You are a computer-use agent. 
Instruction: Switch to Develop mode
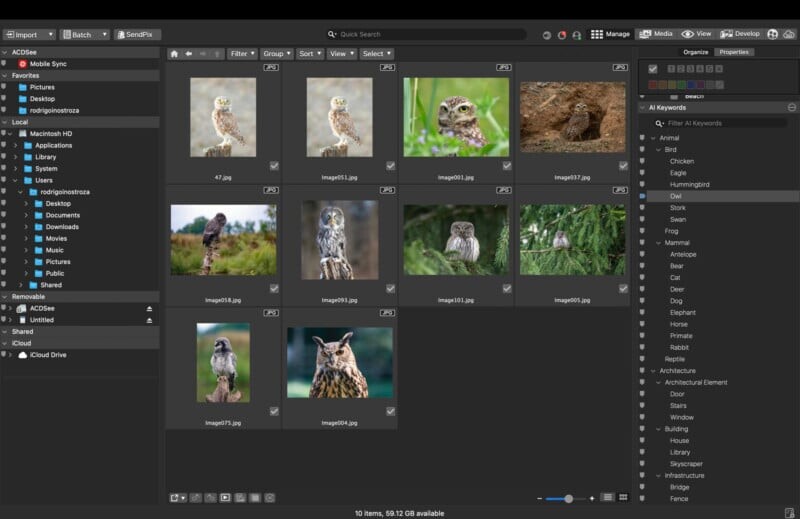coord(741,34)
